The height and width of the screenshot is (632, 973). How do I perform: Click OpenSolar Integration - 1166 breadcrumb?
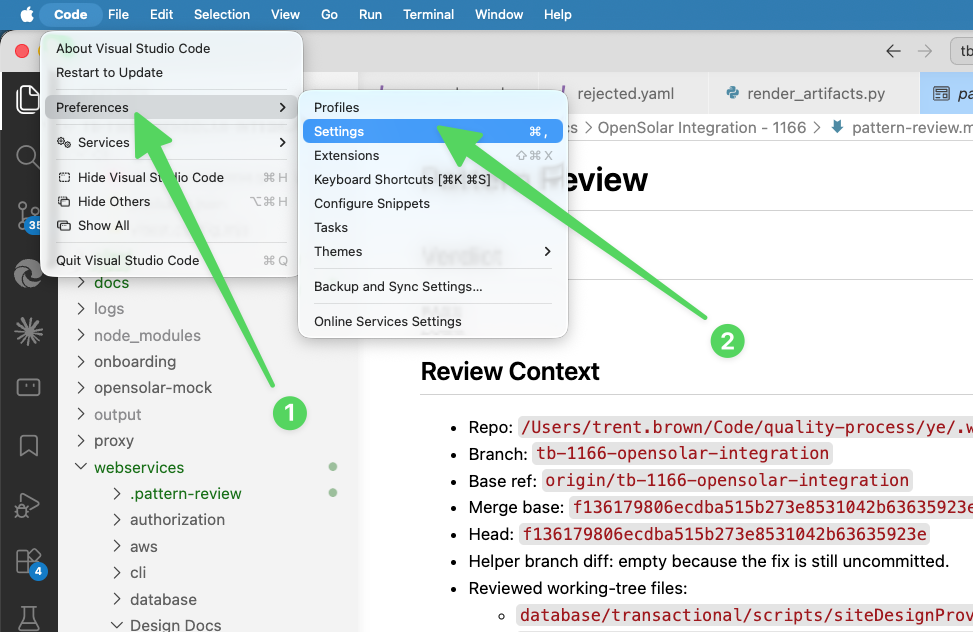point(701,127)
